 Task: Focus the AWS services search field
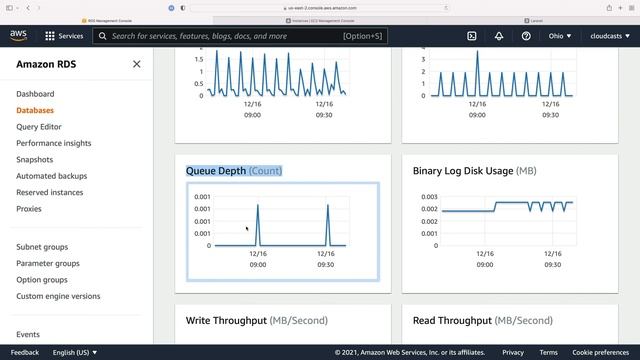[x=240, y=36]
